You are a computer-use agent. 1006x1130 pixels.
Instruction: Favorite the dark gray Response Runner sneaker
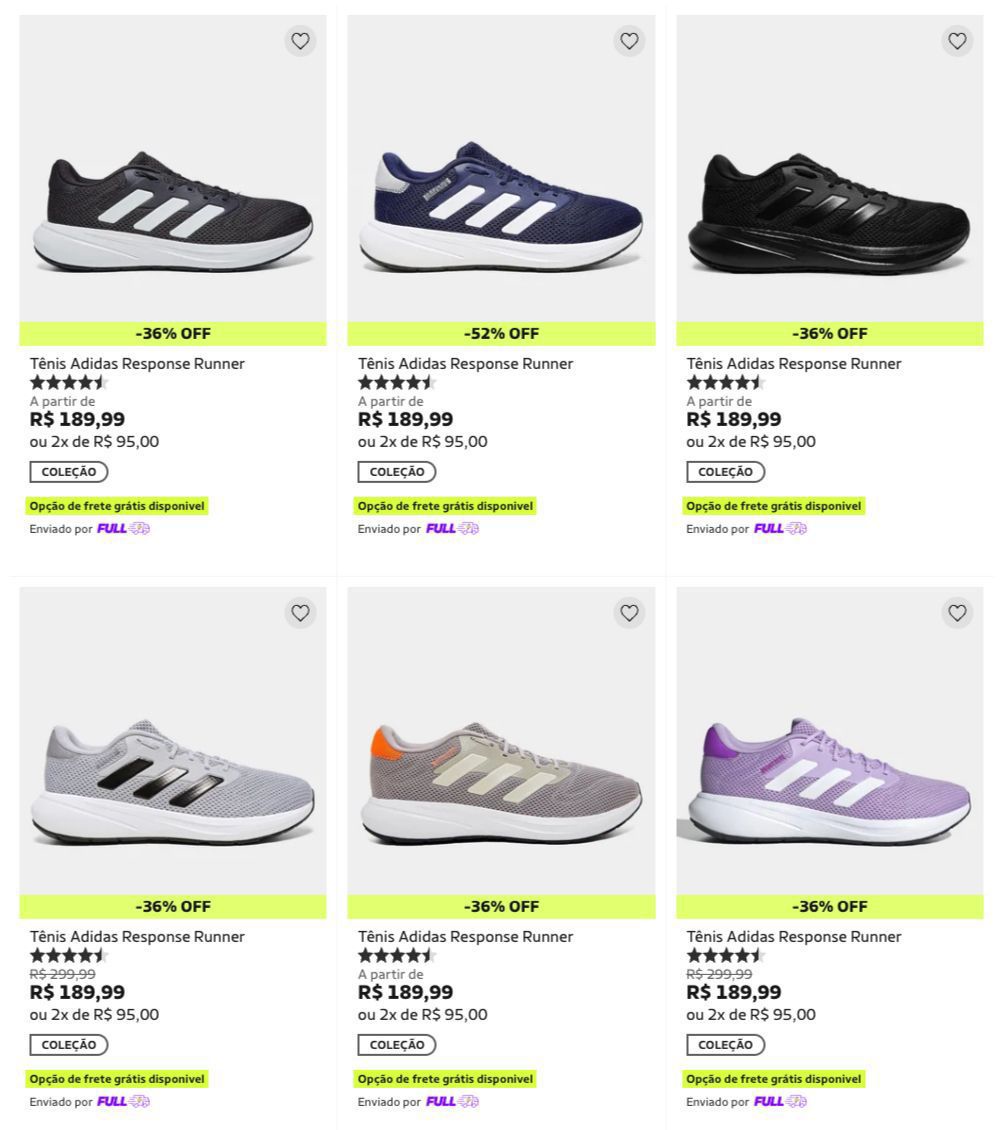click(300, 41)
